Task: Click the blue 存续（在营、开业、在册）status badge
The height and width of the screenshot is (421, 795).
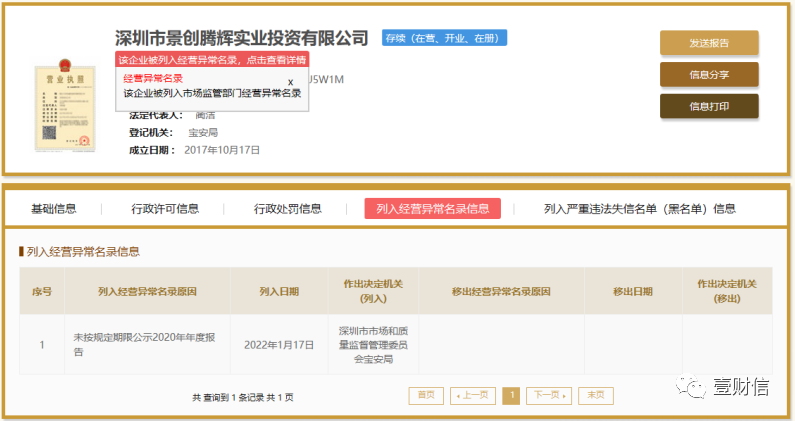Action: point(444,38)
